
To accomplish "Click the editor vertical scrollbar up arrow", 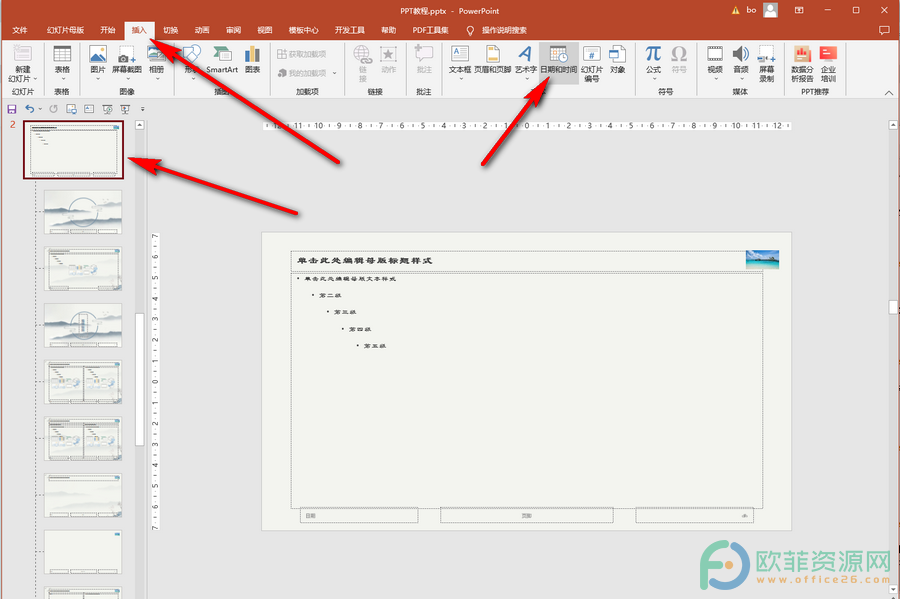I will (893, 125).
